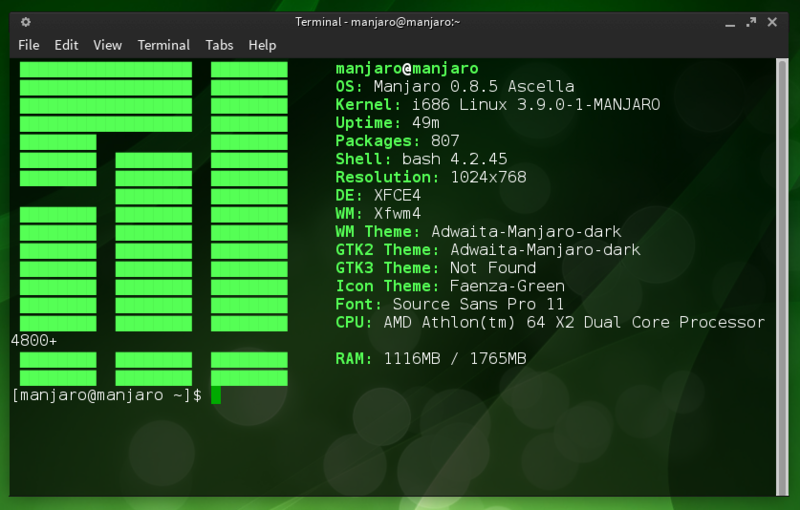Screen dimensions: 800x510
Task: Open the View menu
Action: (108, 45)
